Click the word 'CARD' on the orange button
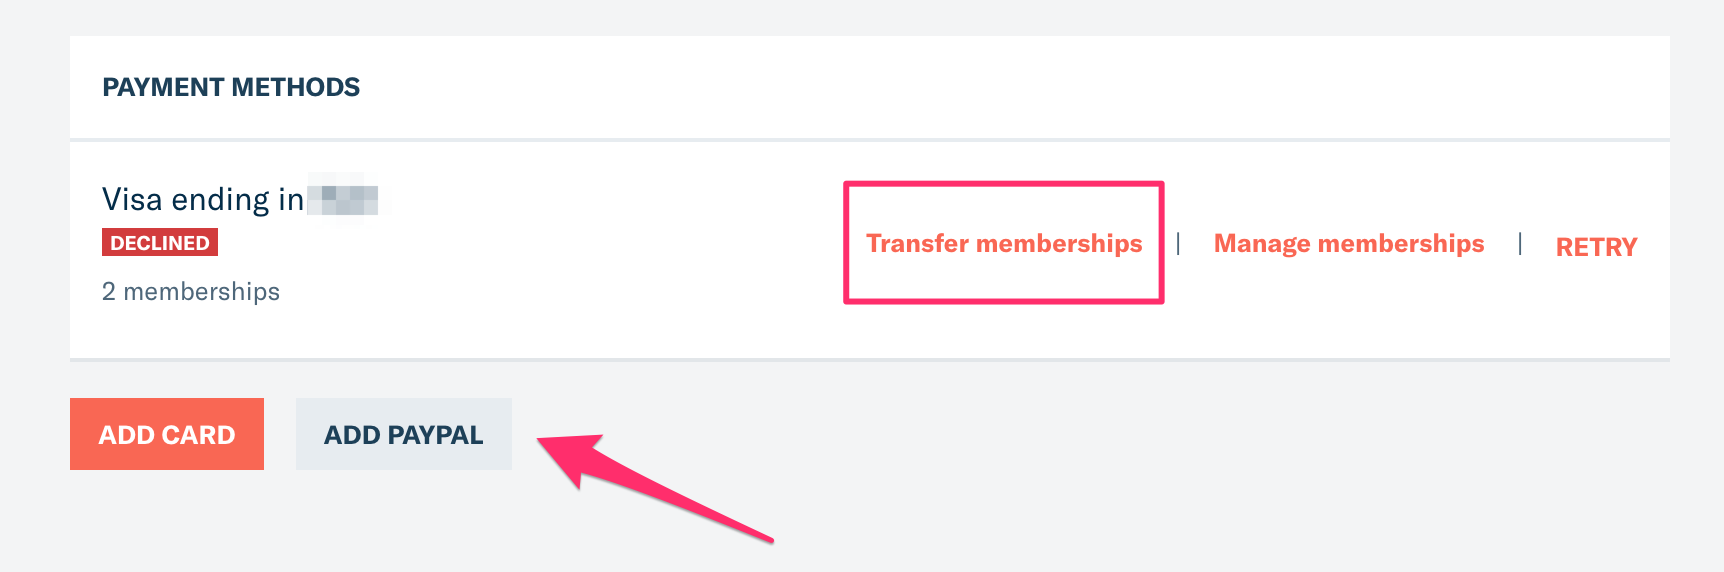 199,435
